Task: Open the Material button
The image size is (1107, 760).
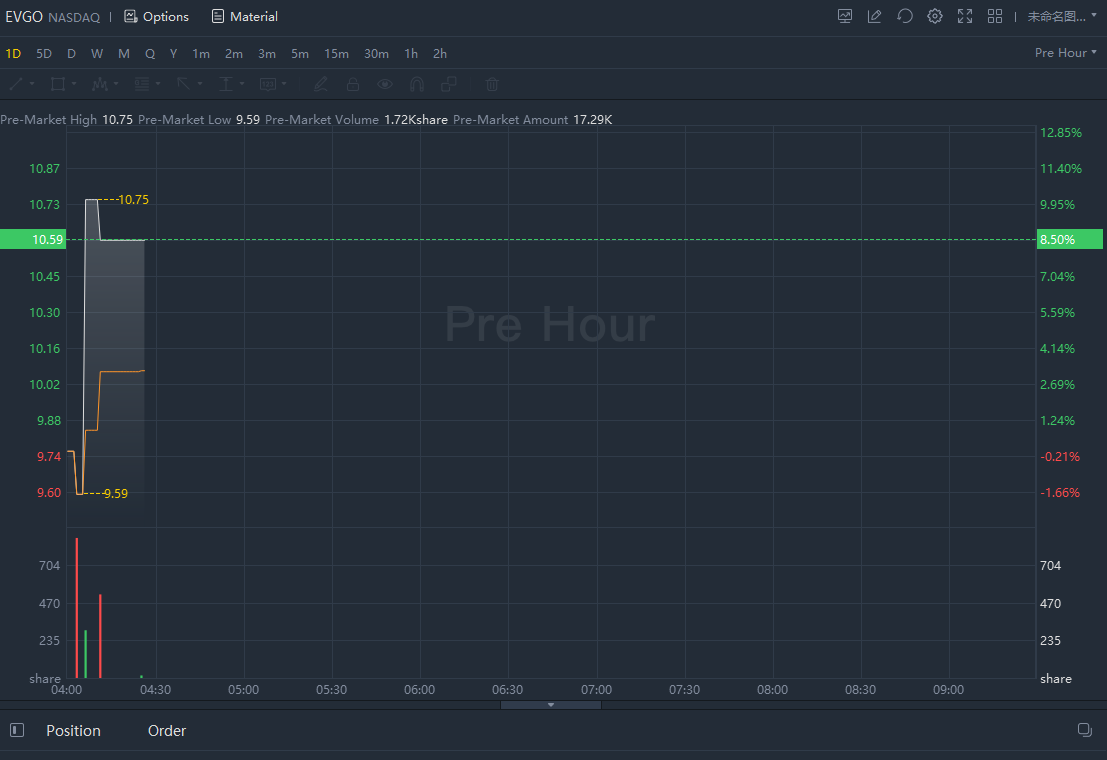Action: (244, 16)
